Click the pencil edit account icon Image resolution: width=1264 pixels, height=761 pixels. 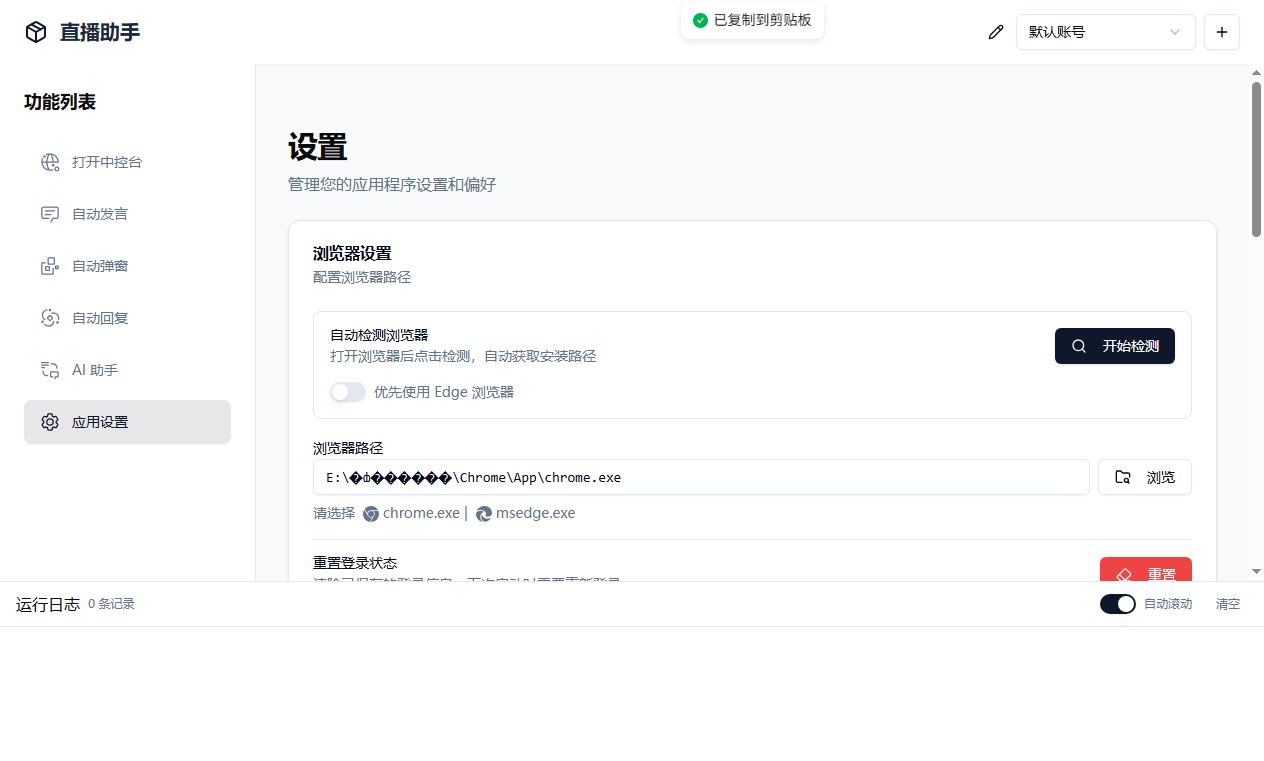995,32
